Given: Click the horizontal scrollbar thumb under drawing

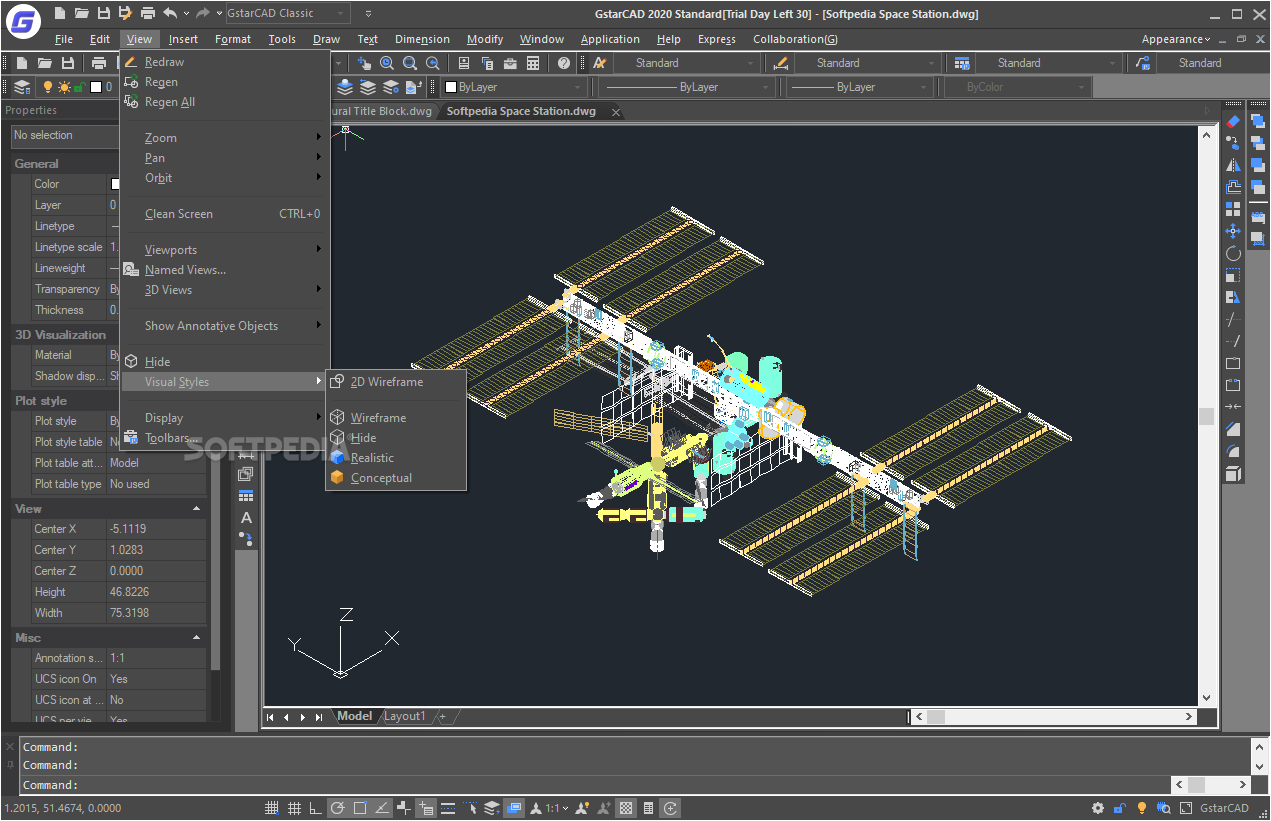Looking at the screenshot, I should (x=936, y=717).
